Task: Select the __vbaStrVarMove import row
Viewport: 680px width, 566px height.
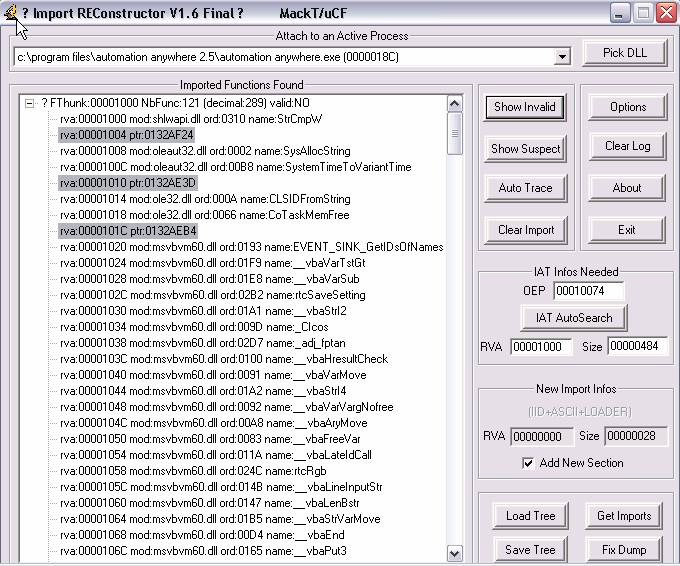Action: (220, 519)
